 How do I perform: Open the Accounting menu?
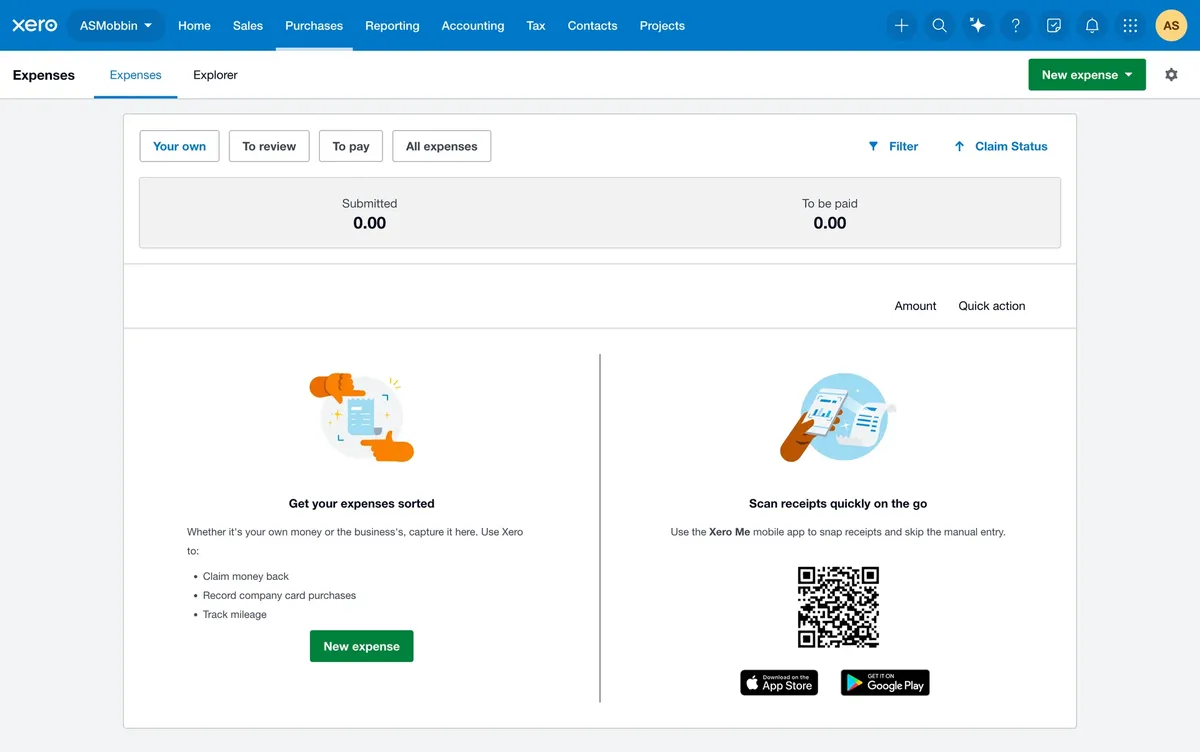[x=473, y=26]
